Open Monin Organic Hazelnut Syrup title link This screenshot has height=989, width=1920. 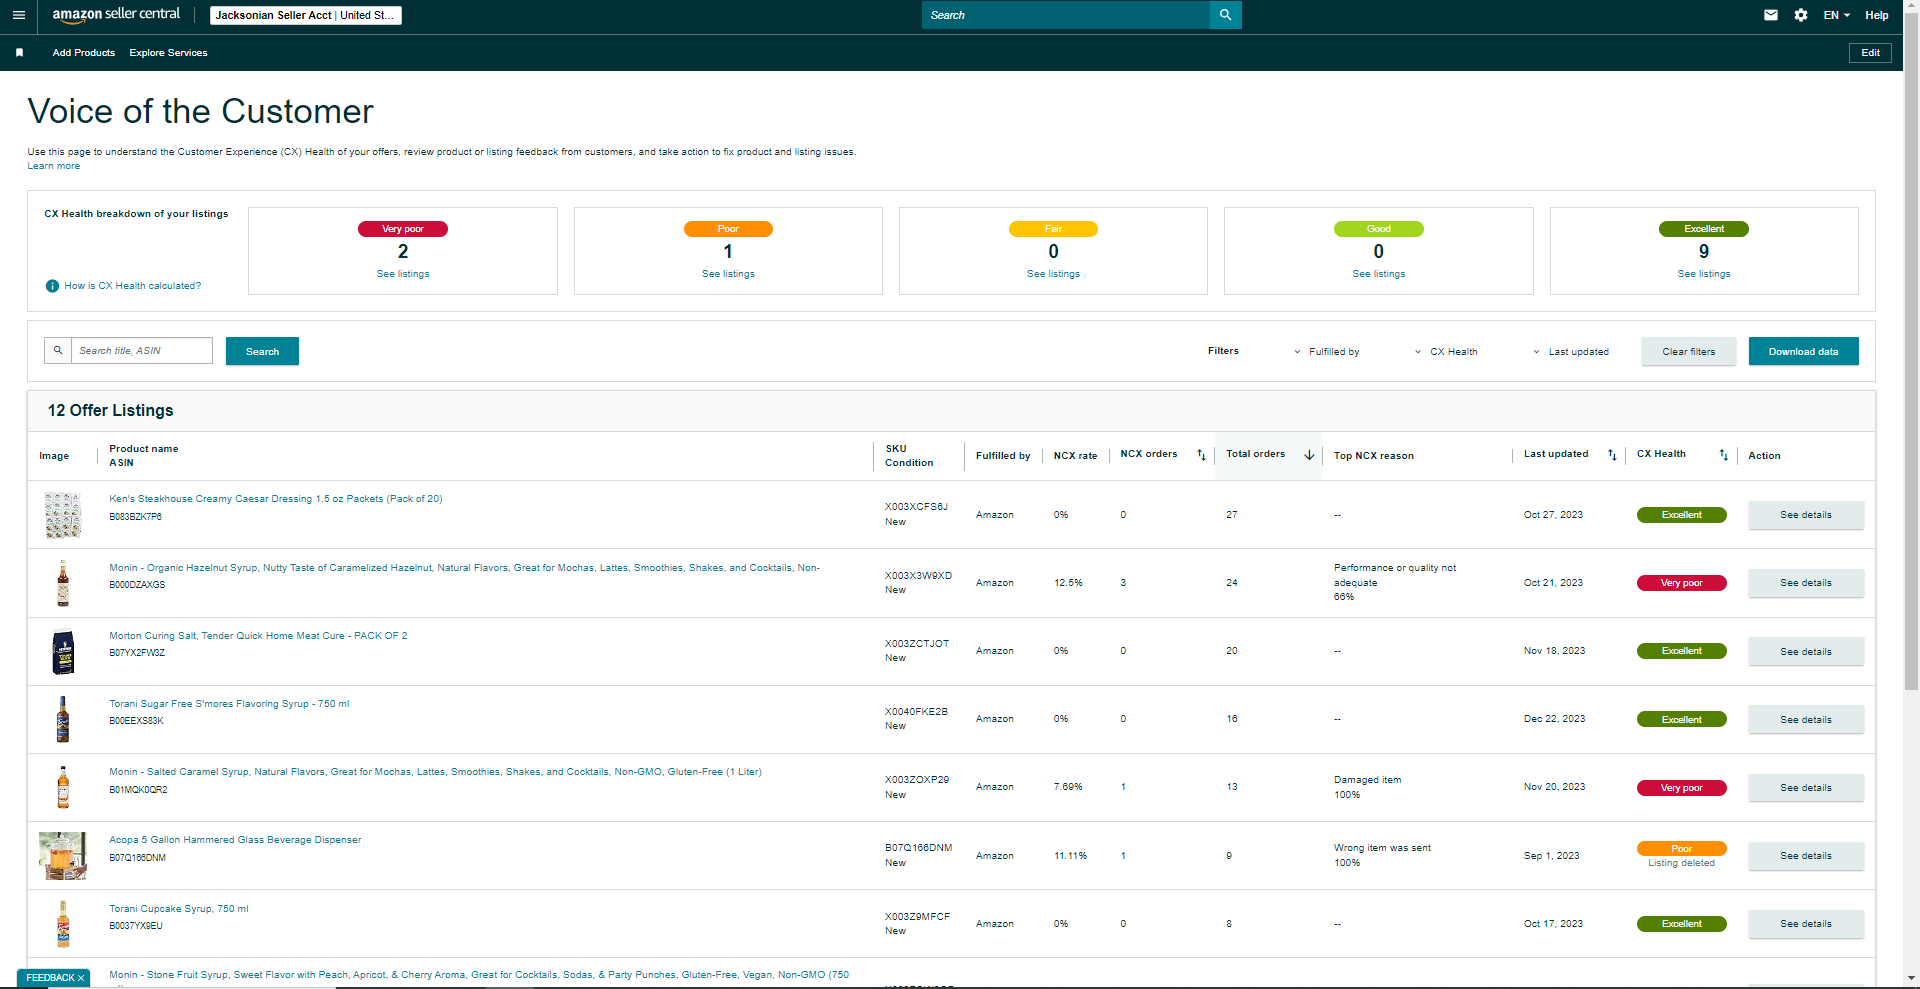point(464,568)
